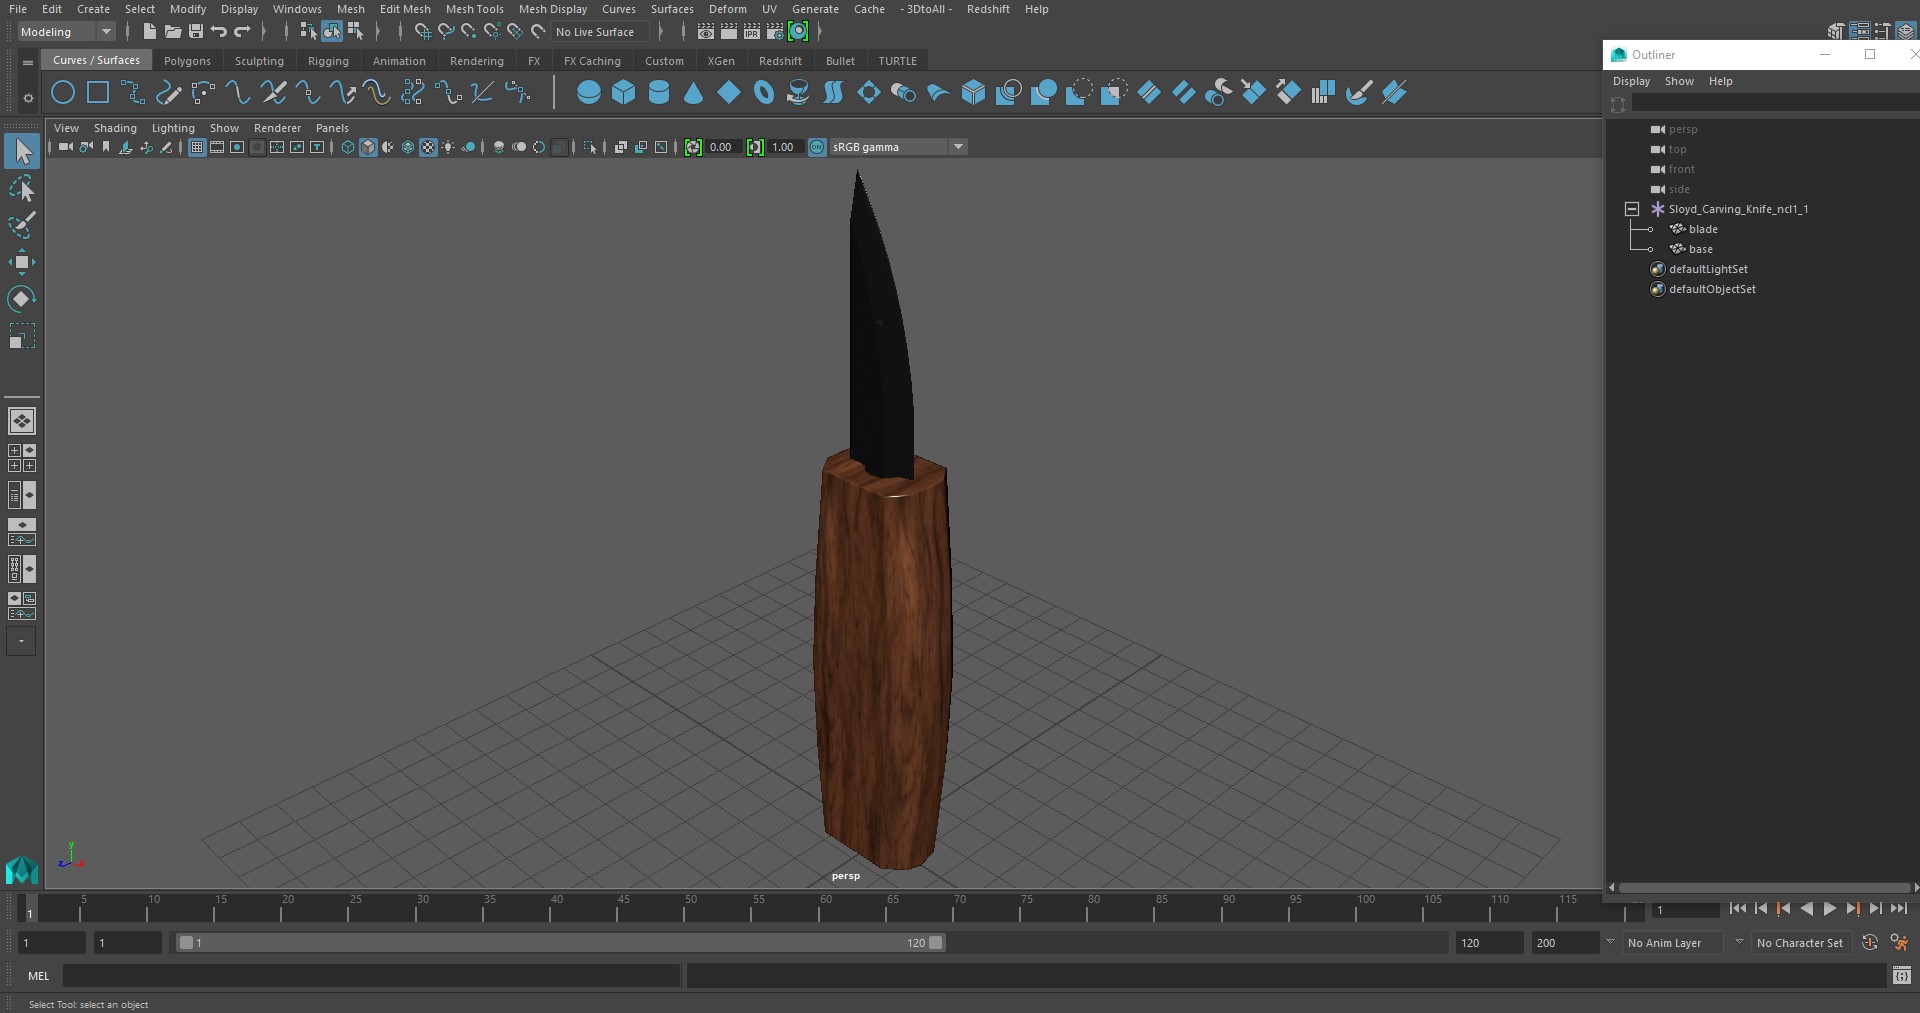Open the viewport Shading menu
This screenshot has width=1920, height=1013.
click(115, 128)
